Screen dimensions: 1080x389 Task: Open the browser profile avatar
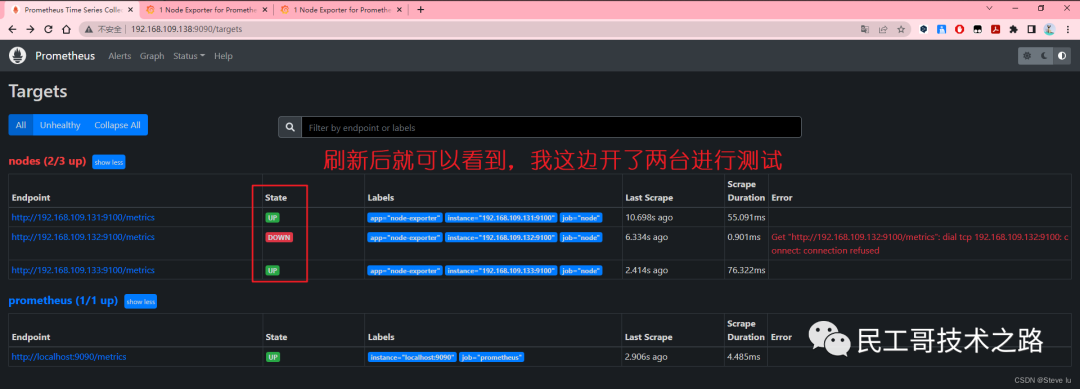click(x=1049, y=30)
